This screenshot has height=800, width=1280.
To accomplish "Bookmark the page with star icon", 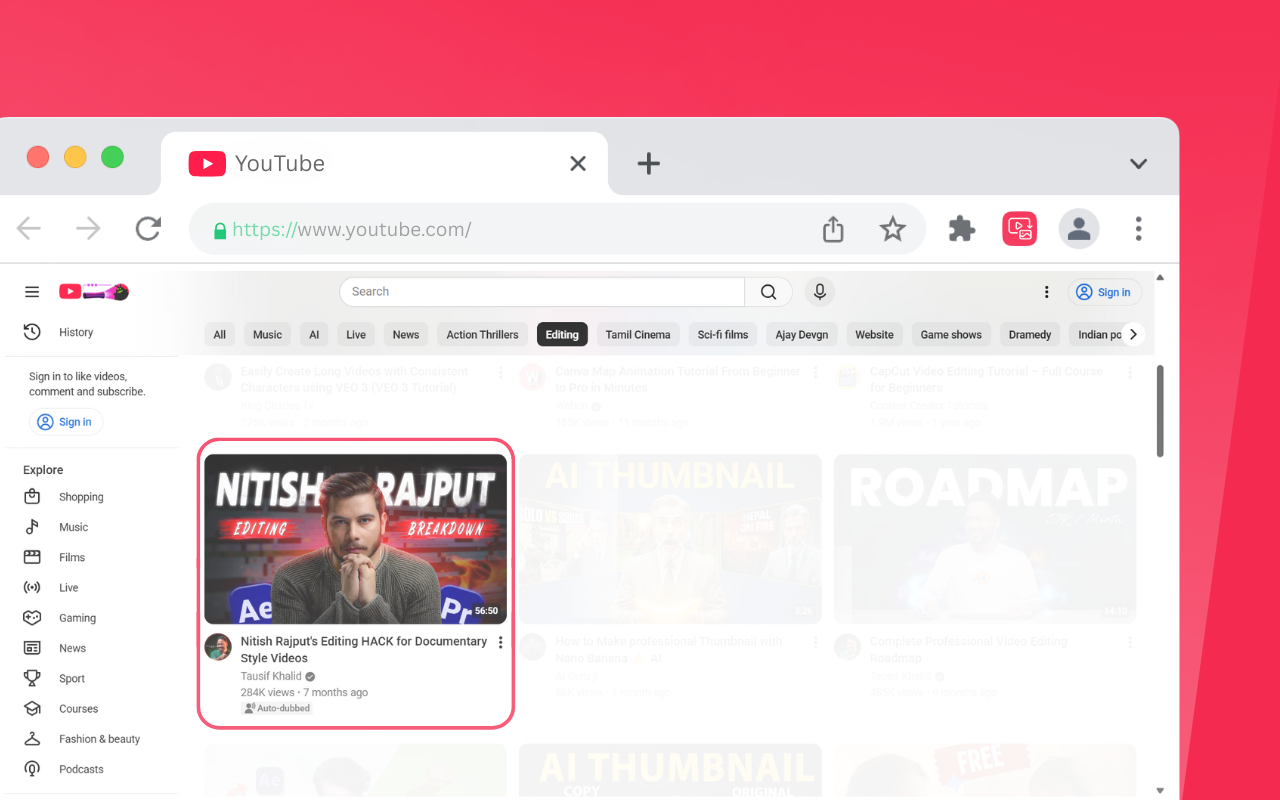I will [x=893, y=230].
